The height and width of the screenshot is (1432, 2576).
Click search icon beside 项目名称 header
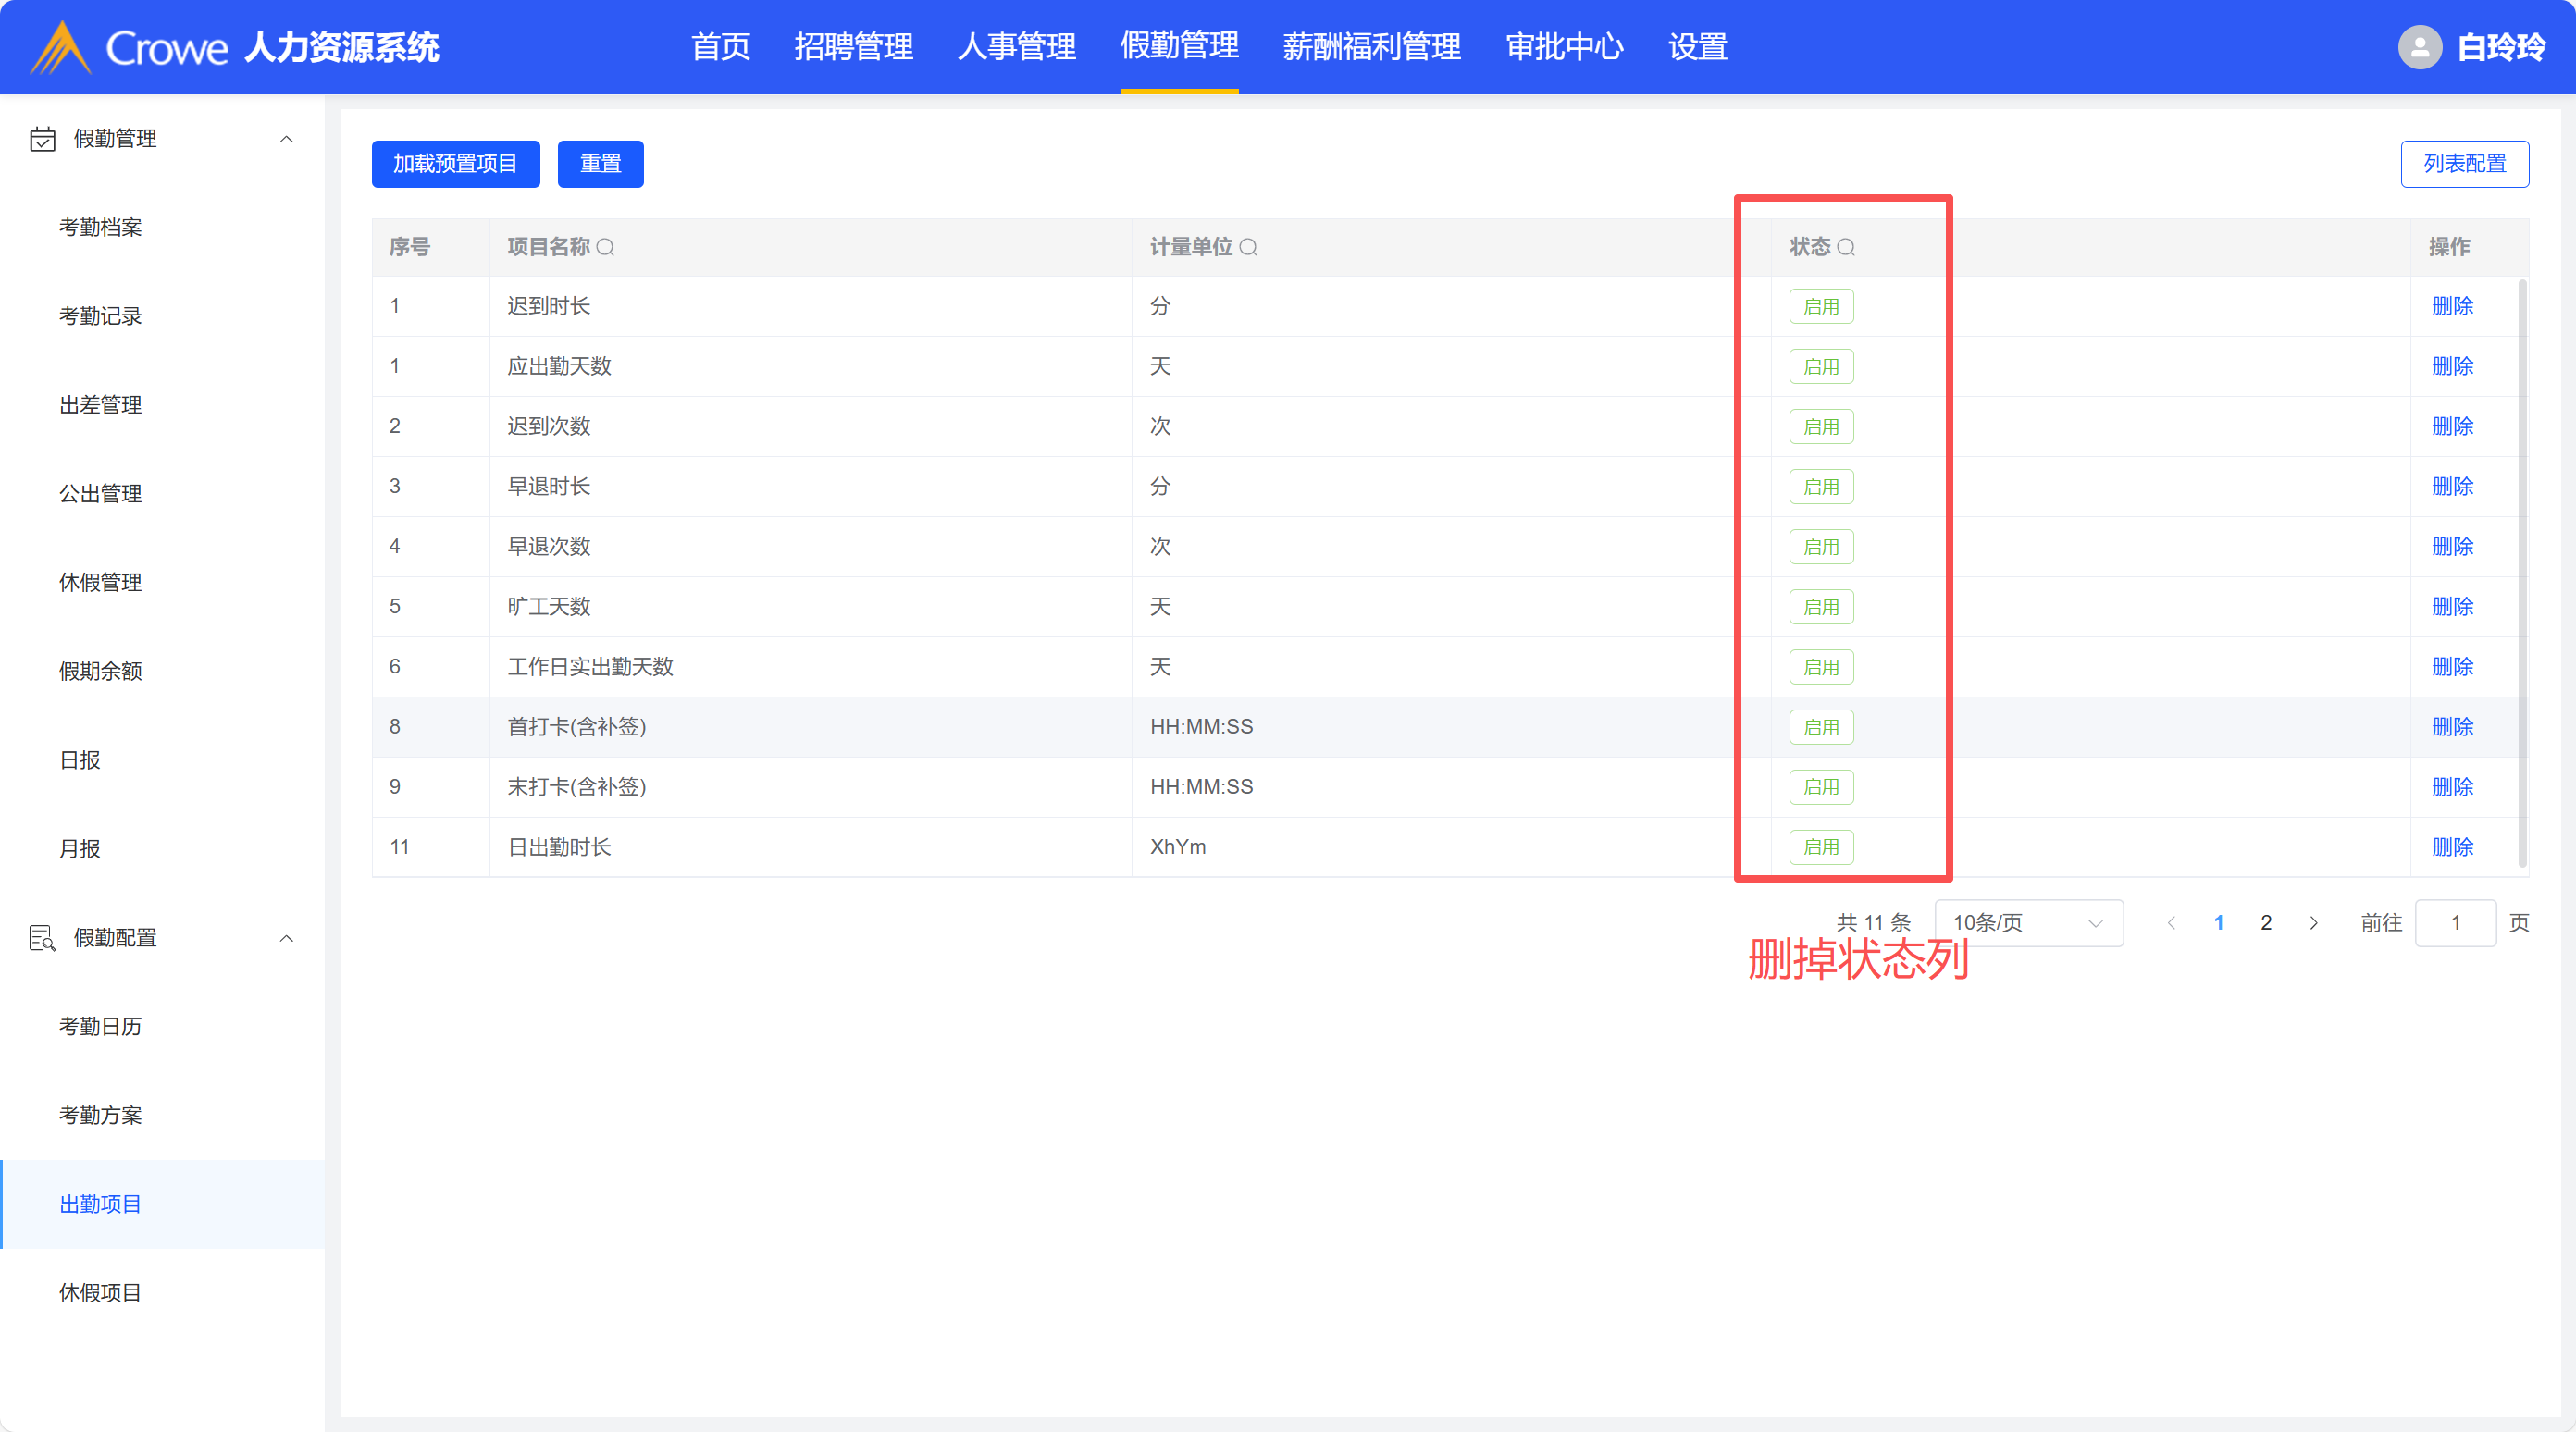coord(605,247)
